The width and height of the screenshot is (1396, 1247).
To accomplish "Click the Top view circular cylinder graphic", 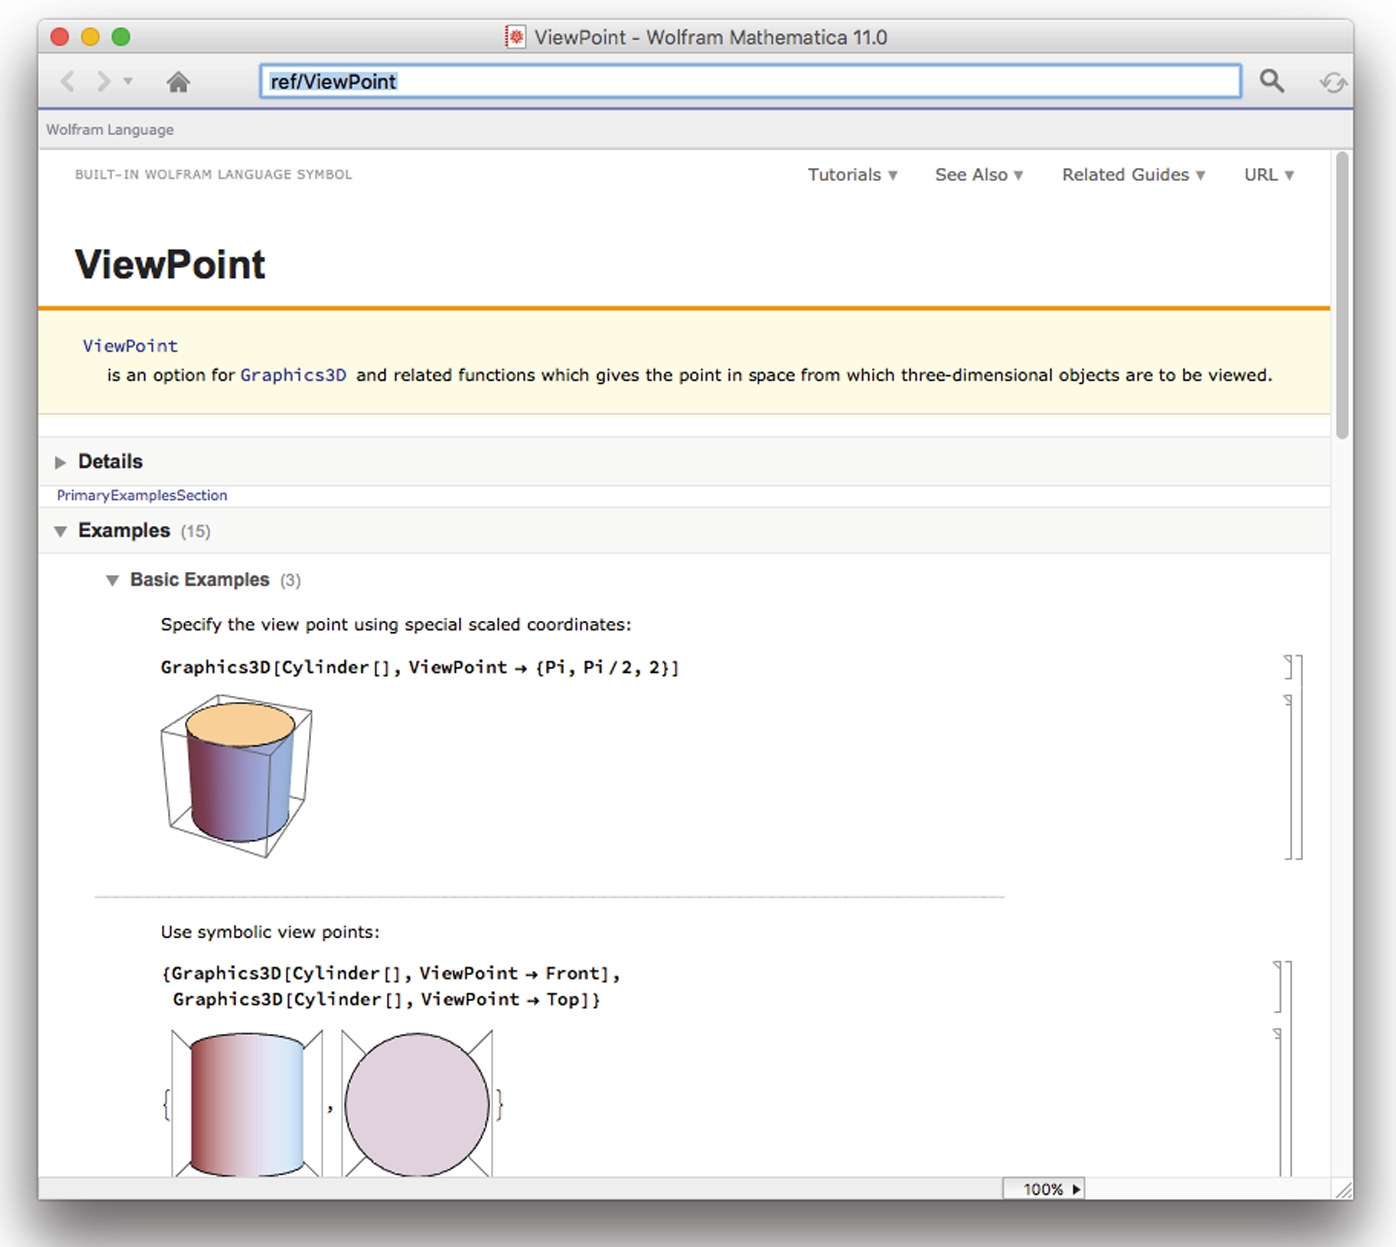I will tap(417, 1104).
